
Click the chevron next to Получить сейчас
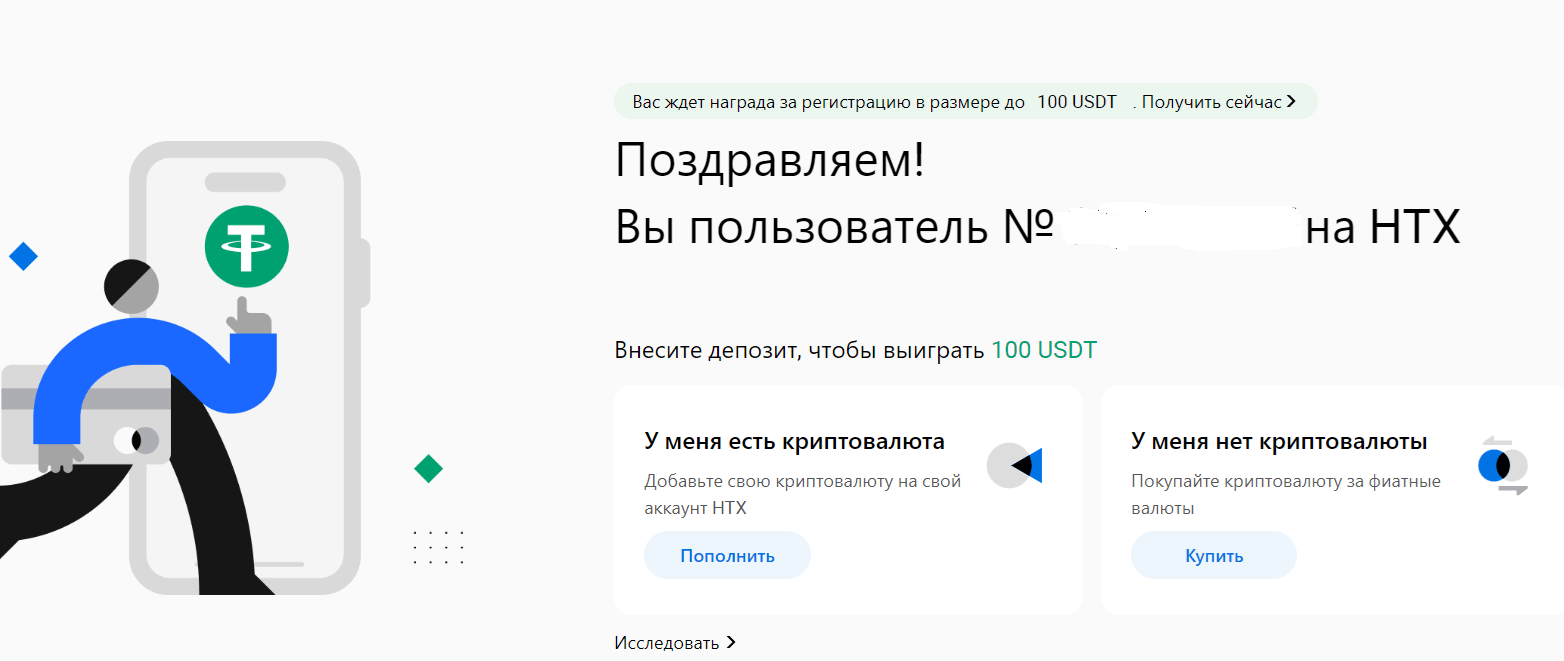coord(1291,102)
